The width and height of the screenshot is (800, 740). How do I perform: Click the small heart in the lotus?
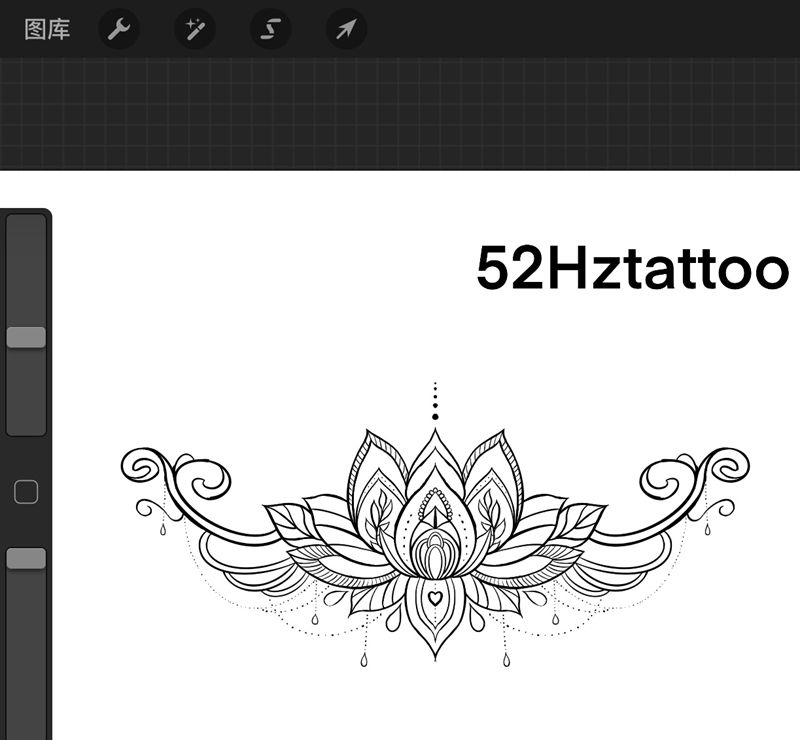click(435, 597)
